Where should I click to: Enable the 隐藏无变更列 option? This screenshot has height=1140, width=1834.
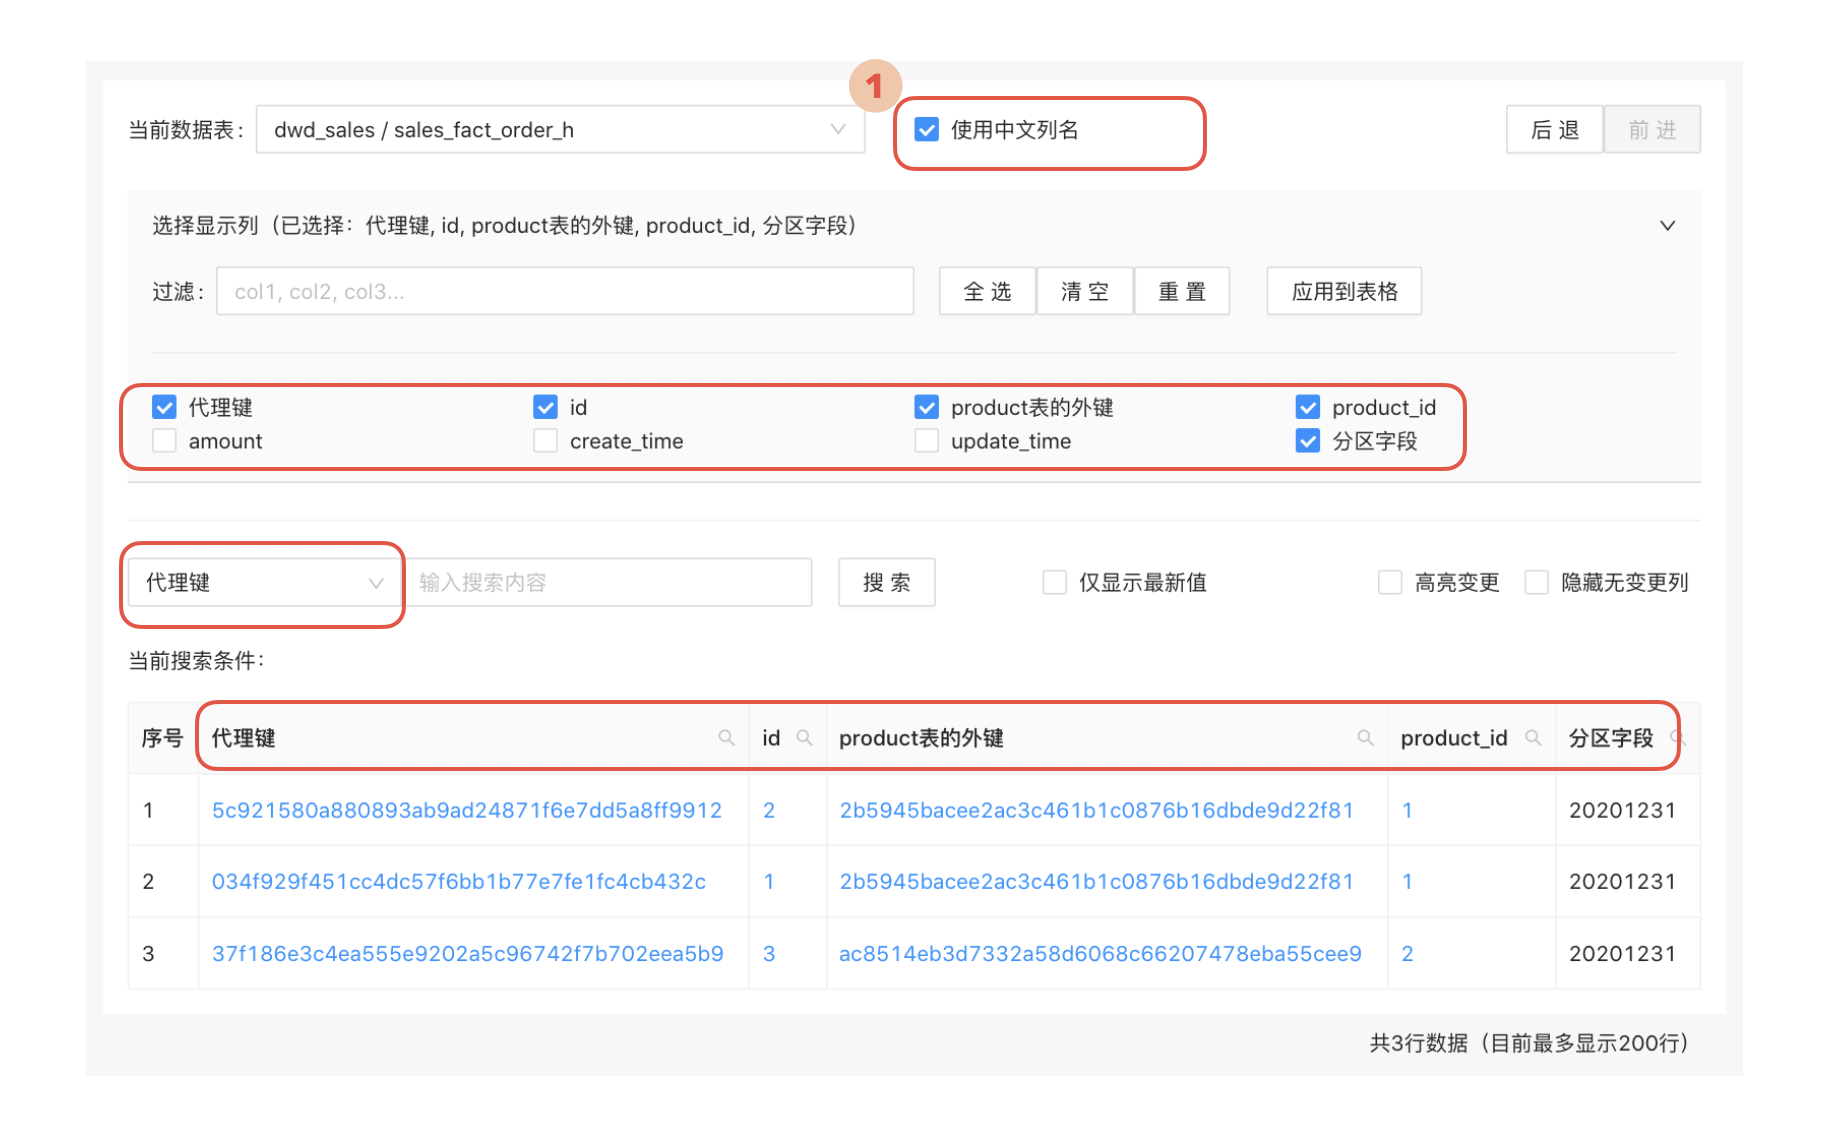(x=1536, y=582)
